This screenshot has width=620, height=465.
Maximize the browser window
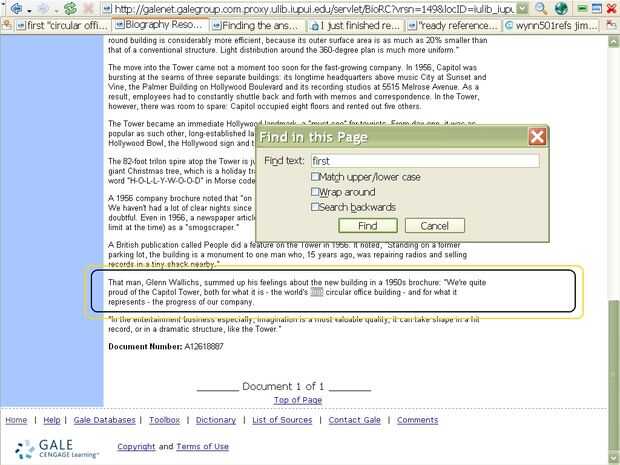click(x=597, y=8)
